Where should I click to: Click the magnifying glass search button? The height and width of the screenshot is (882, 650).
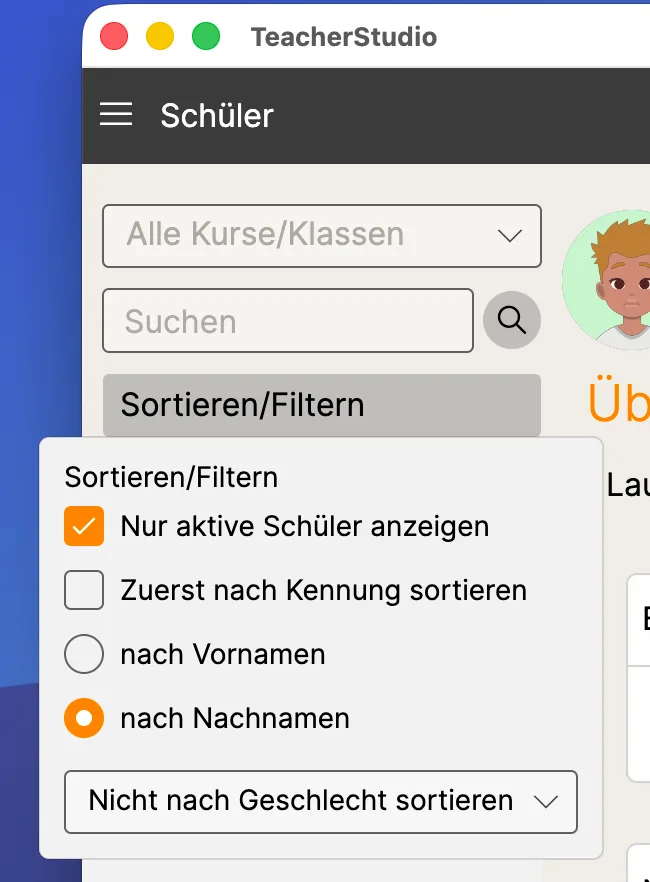coord(512,320)
